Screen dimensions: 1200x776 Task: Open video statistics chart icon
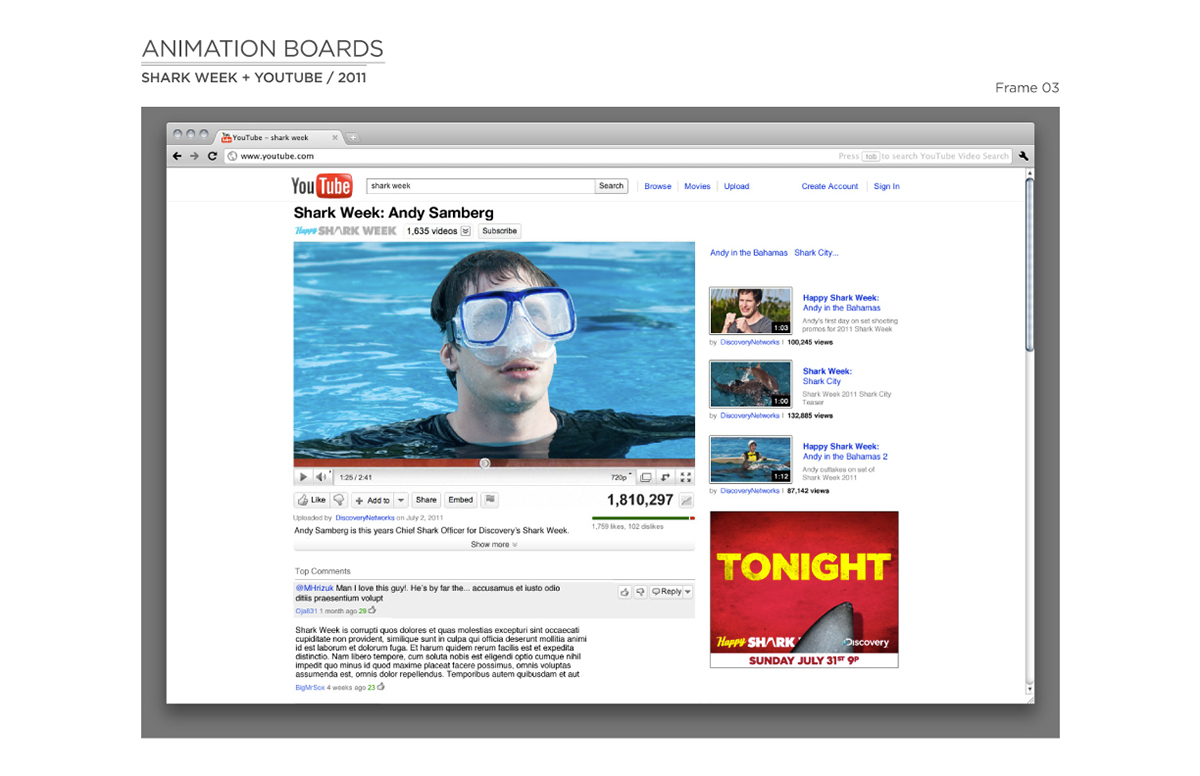point(687,501)
